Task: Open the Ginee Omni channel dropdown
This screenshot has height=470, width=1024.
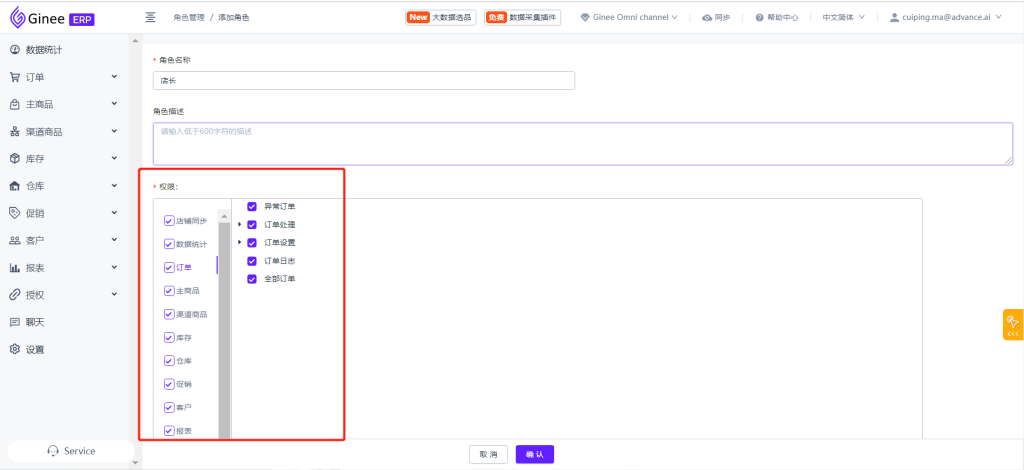Action: pos(629,18)
